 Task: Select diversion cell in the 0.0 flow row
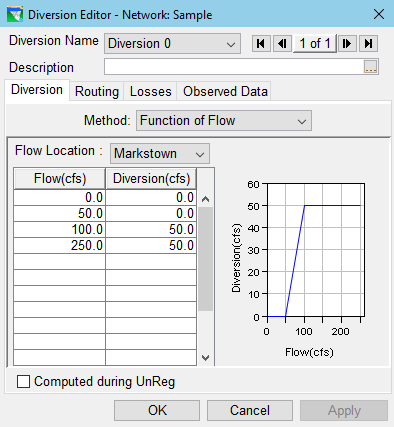[x=151, y=197]
